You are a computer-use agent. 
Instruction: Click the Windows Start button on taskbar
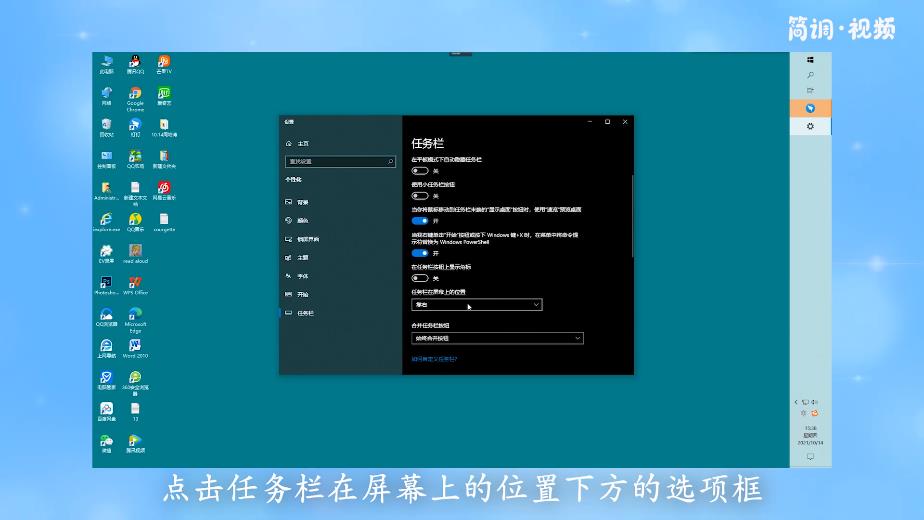tap(810, 60)
